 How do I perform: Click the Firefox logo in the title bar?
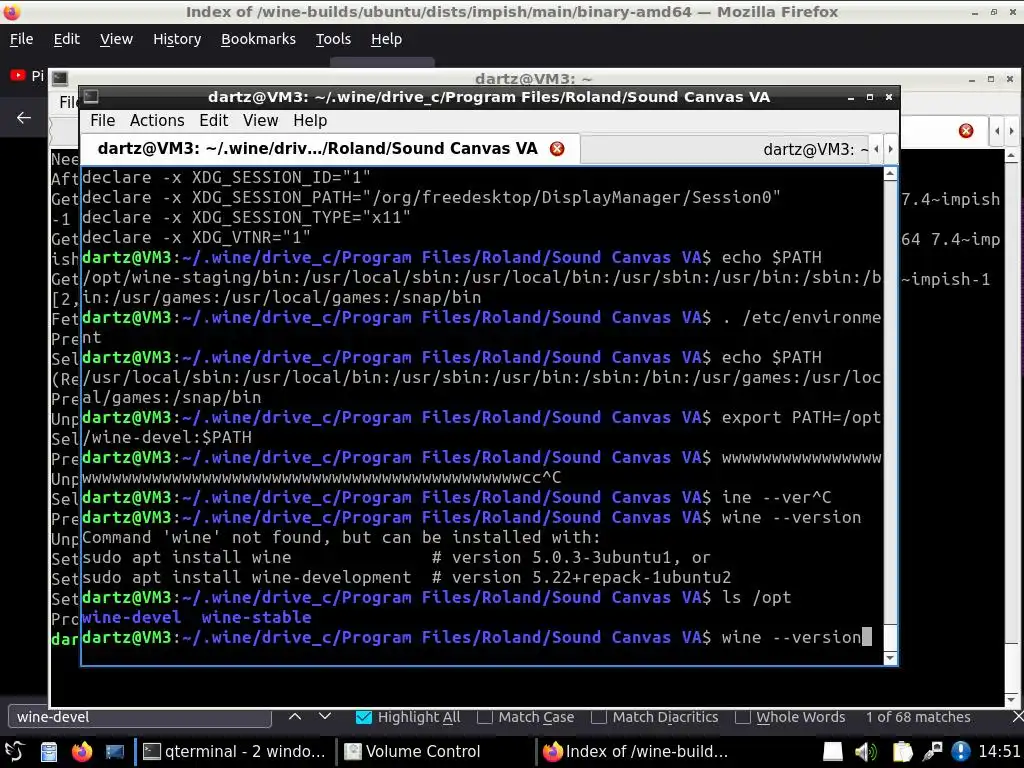[12, 11]
